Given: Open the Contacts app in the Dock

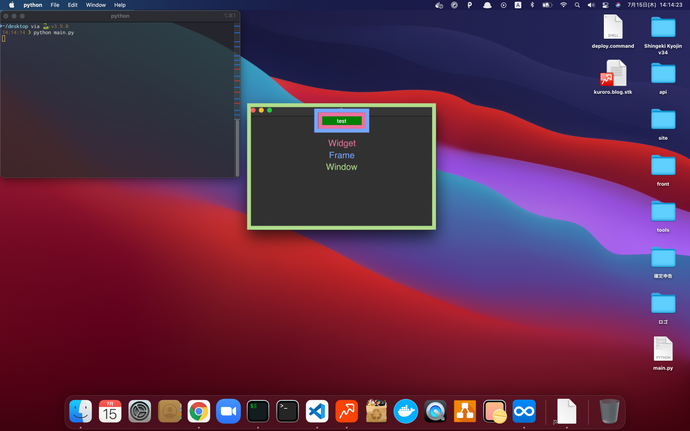Looking at the screenshot, I should 169,411.
